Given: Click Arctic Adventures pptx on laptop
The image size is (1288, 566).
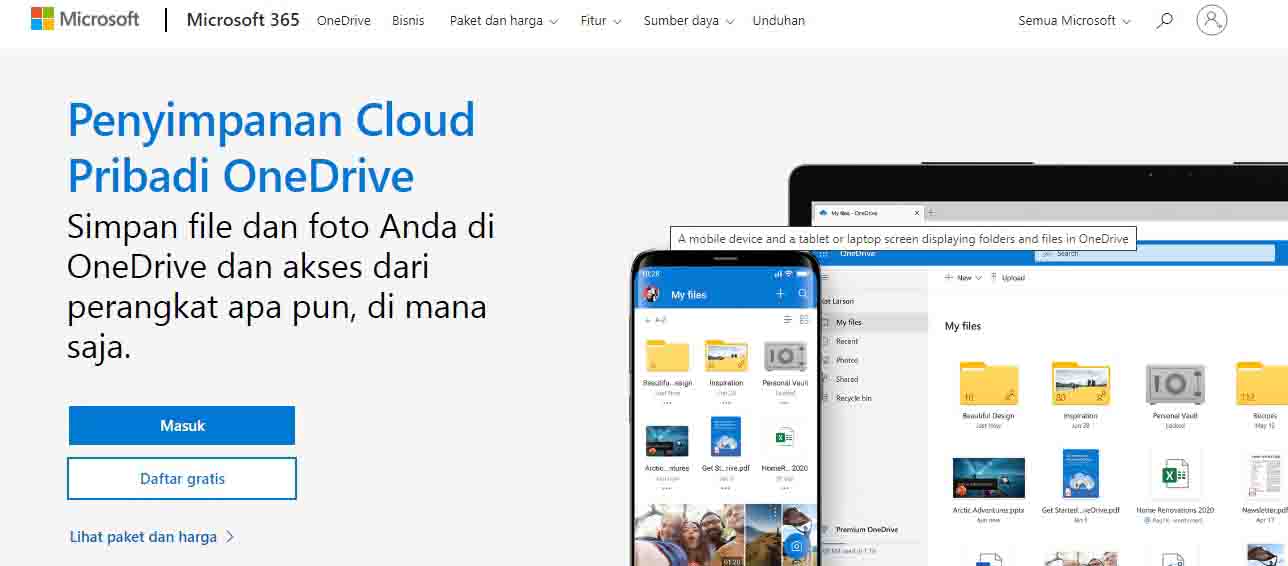Looking at the screenshot, I should pos(989,478).
